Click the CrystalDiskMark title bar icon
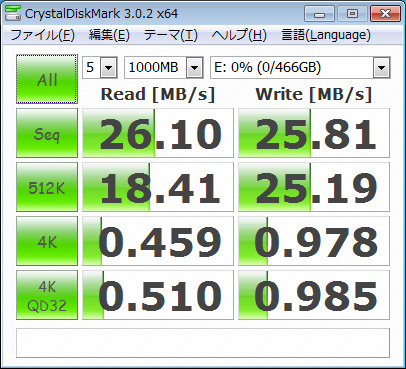 click(13, 13)
